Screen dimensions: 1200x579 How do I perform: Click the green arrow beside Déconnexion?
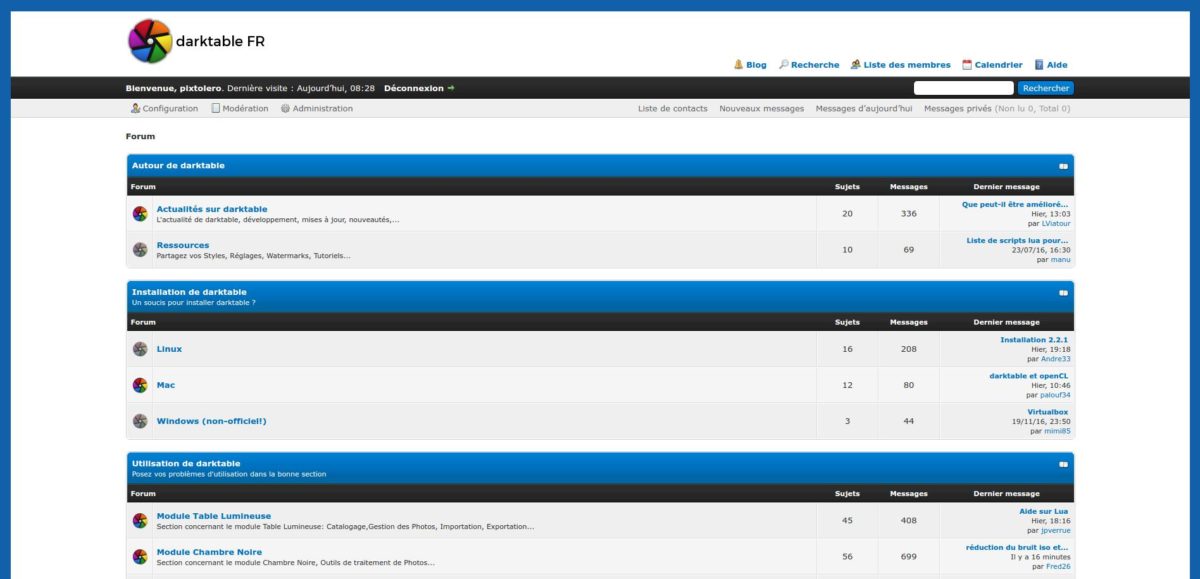click(x=451, y=88)
